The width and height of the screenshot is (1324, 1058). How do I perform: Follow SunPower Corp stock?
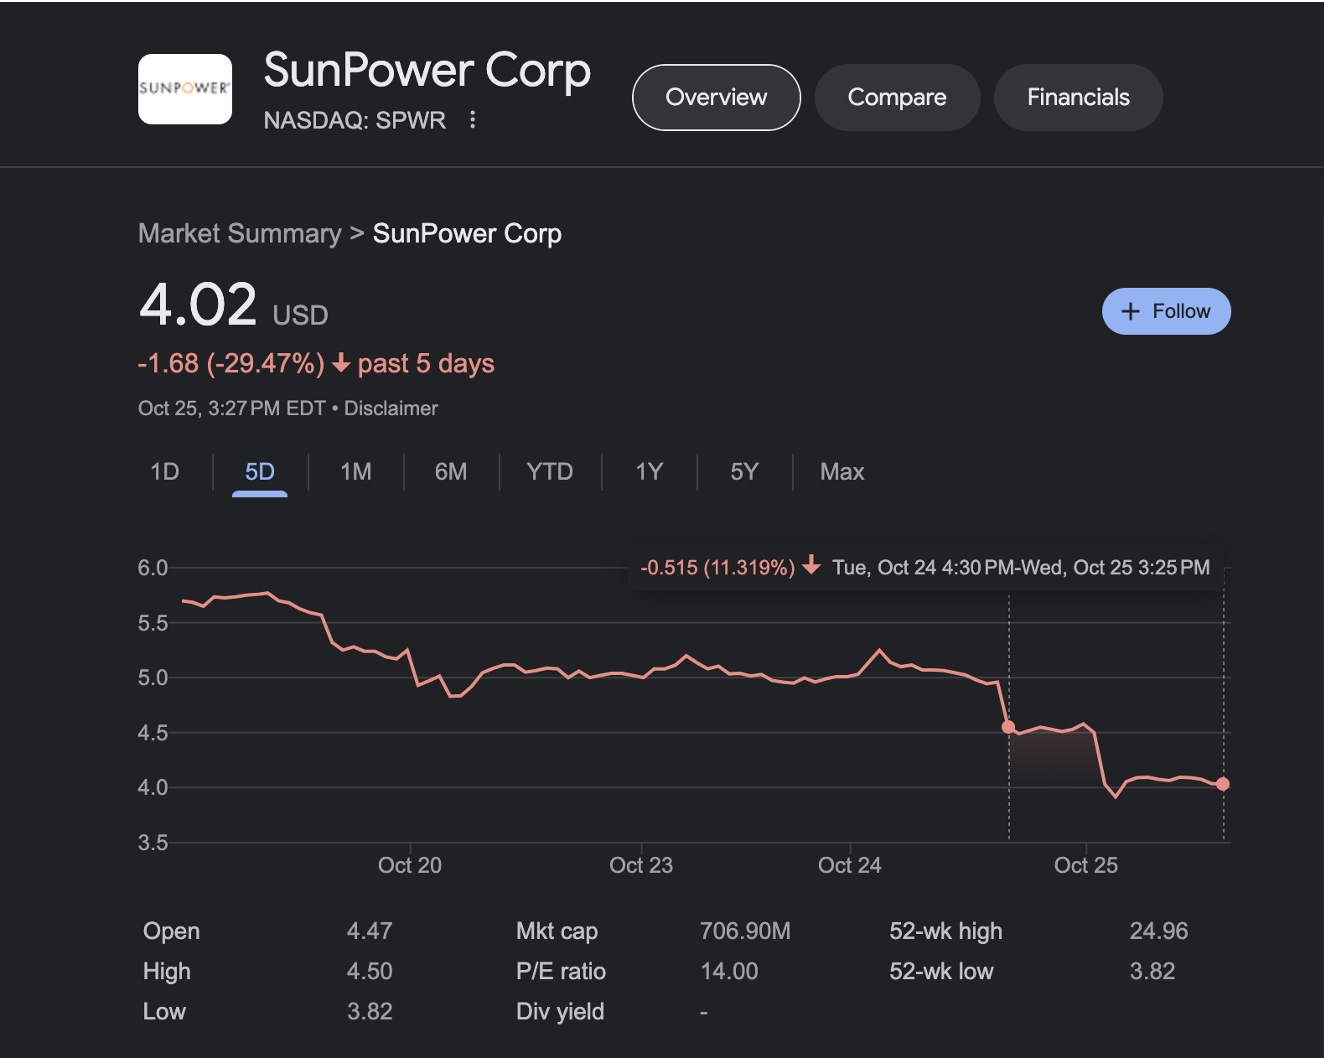pyautogui.click(x=1166, y=311)
